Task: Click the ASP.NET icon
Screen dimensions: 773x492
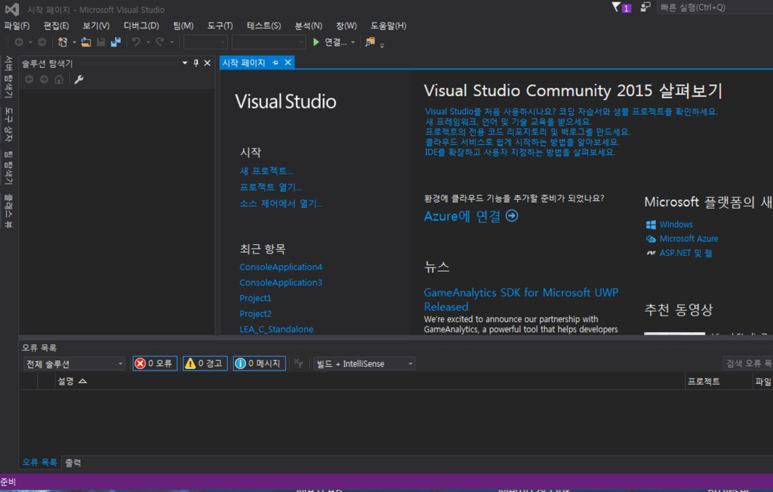Action: (651, 253)
